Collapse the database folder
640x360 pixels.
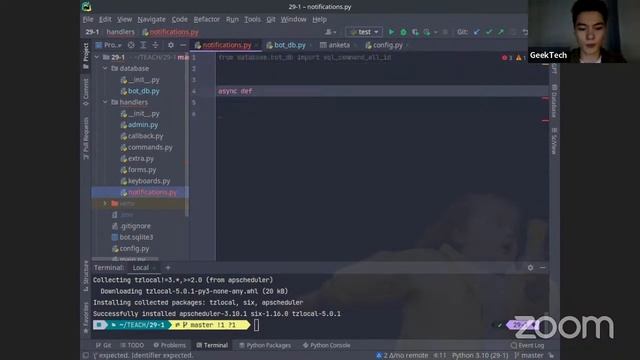pos(105,69)
